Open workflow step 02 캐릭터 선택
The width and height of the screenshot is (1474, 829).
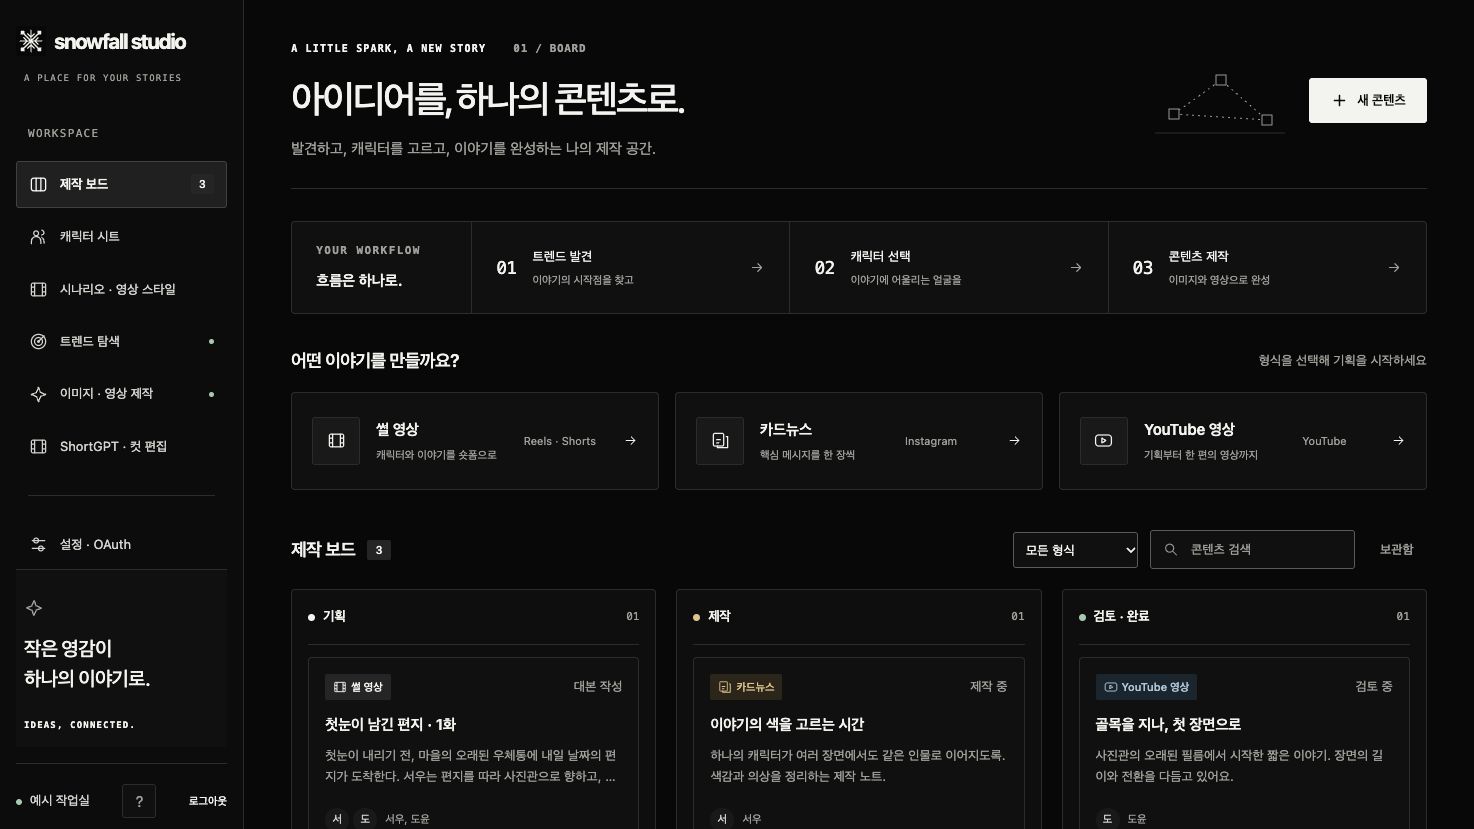tap(949, 267)
